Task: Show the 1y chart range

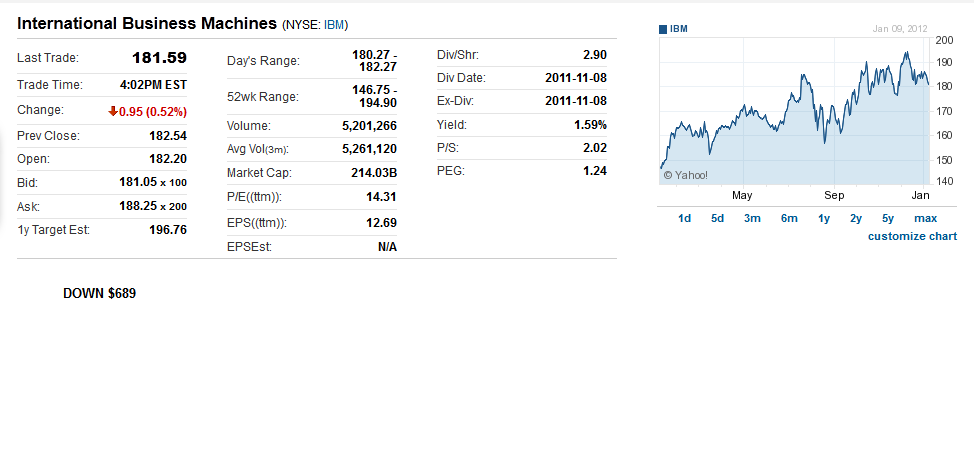Action: coord(824,218)
